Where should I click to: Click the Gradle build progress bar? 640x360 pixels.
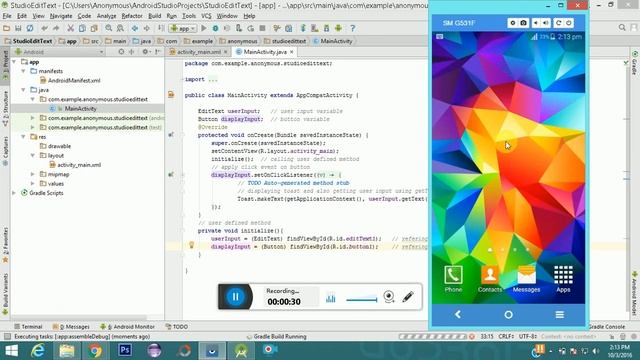pos(432,337)
